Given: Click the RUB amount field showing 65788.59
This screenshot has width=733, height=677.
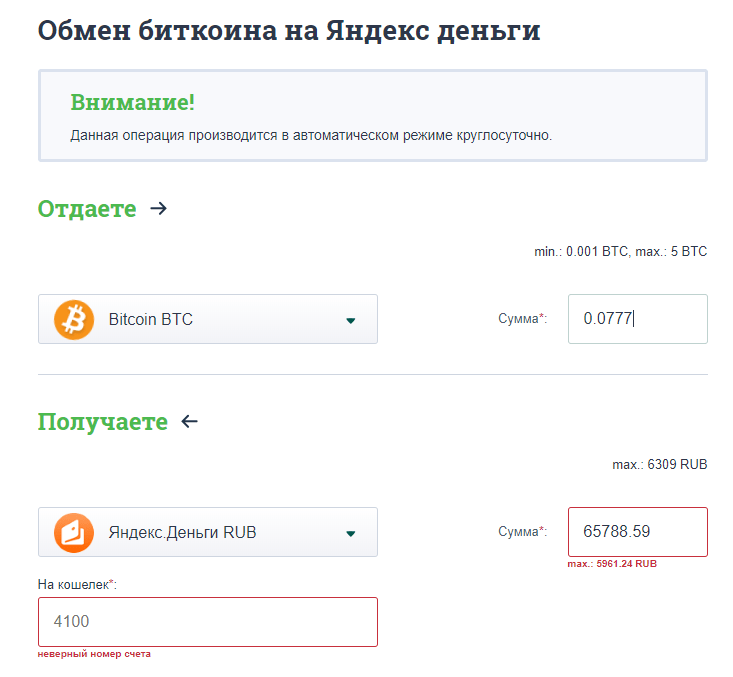Looking at the screenshot, I should point(637,532).
